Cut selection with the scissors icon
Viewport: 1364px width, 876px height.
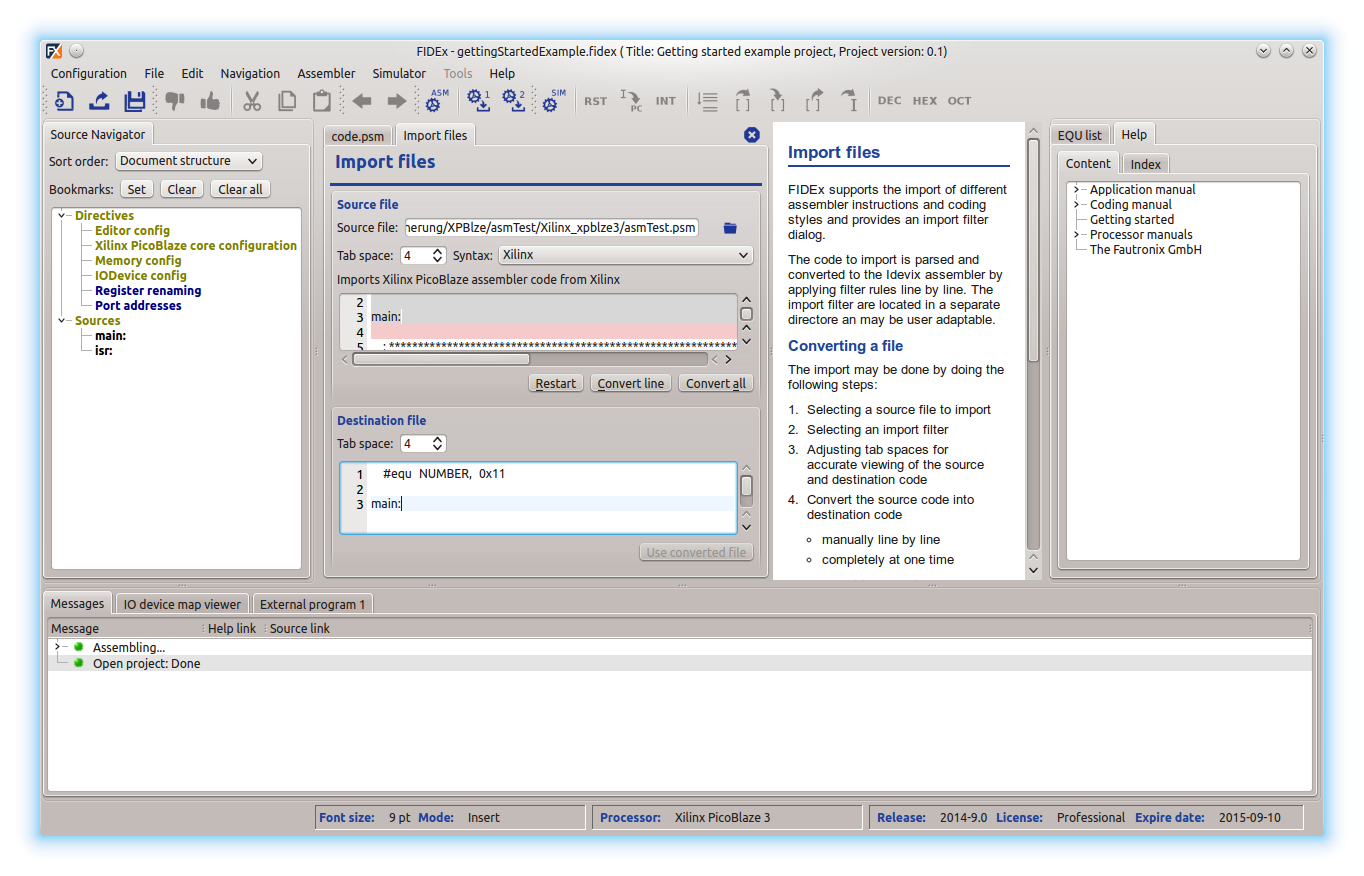[252, 101]
